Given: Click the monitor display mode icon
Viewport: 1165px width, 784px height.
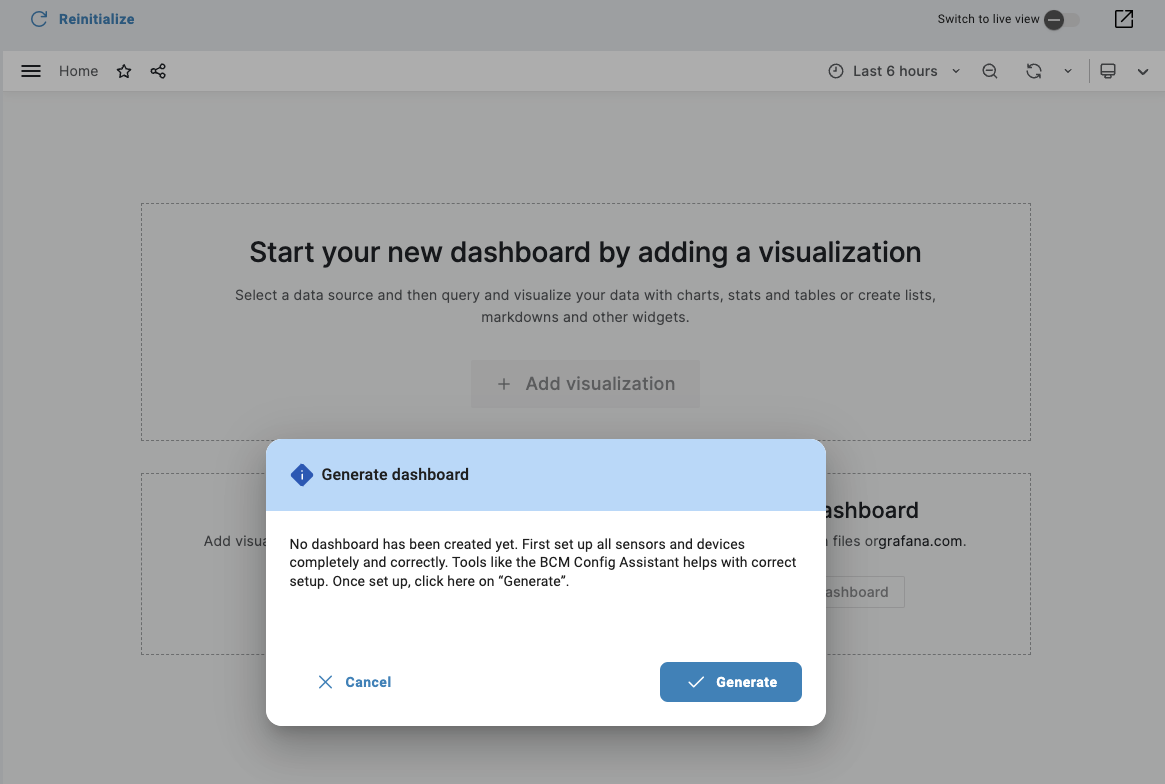Looking at the screenshot, I should coord(1108,71).
